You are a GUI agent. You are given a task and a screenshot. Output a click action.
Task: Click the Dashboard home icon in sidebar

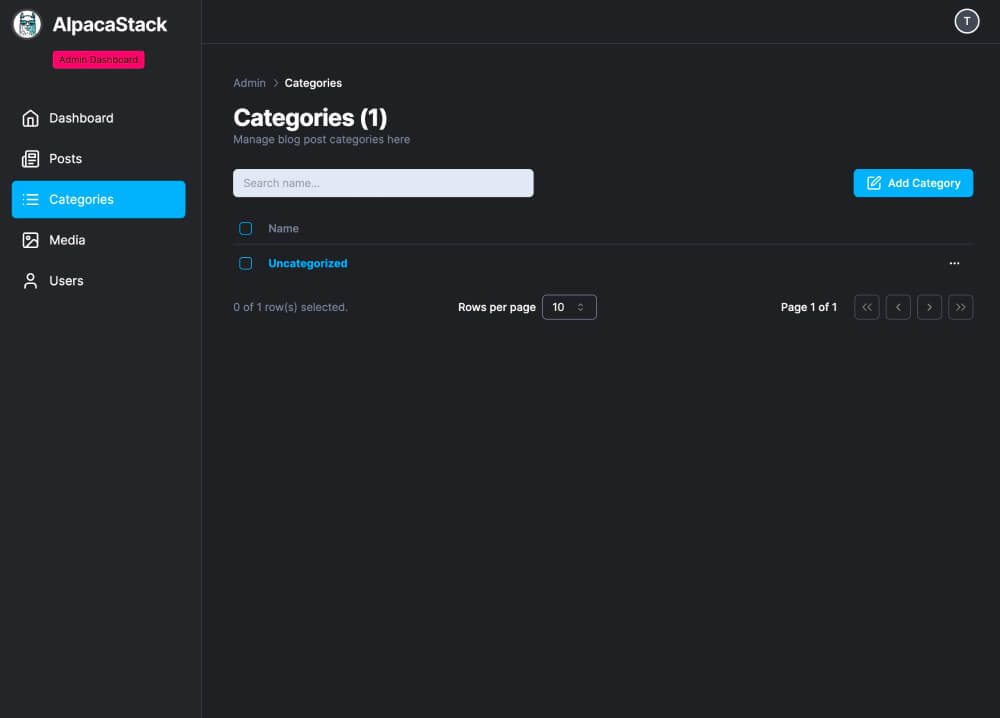click(31, 118)
